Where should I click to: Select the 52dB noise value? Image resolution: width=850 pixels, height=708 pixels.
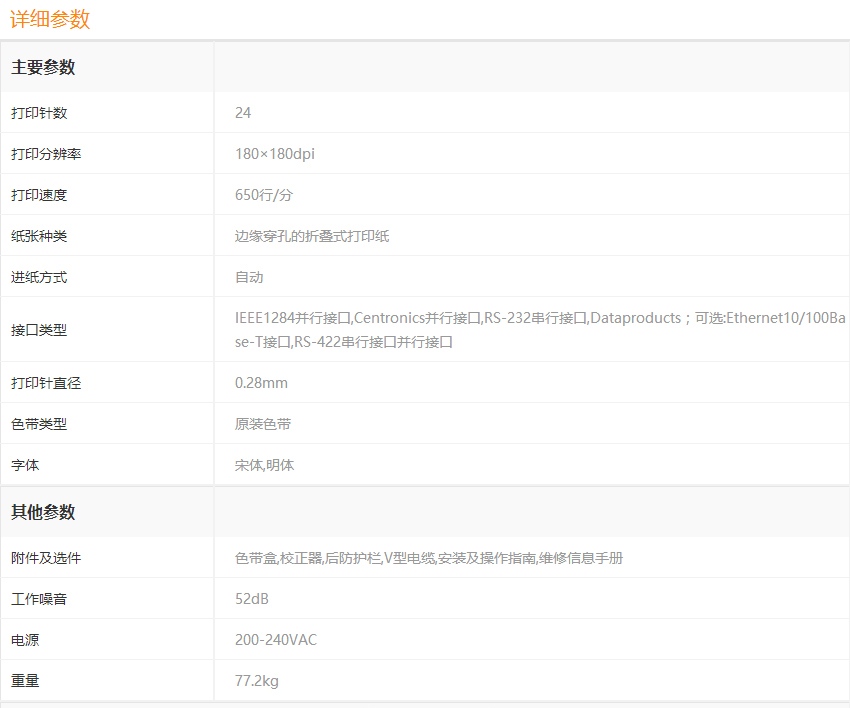pos(252,599)
